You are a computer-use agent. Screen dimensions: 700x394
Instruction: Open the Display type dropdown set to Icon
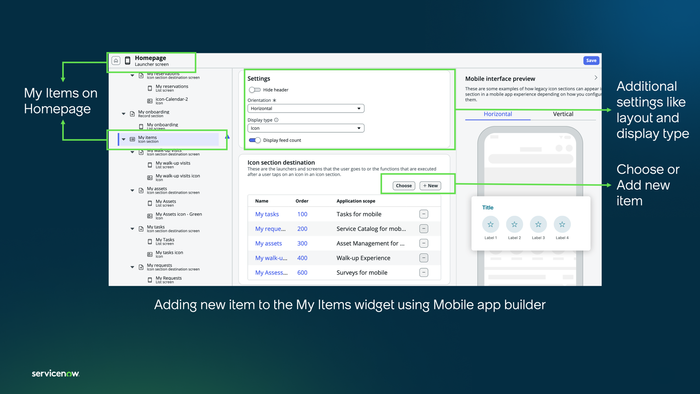coord(306,128)
